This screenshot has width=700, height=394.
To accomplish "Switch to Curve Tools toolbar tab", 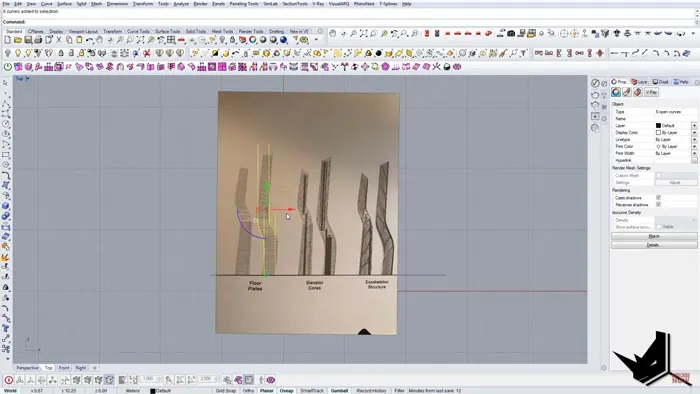I will [138, 32].
